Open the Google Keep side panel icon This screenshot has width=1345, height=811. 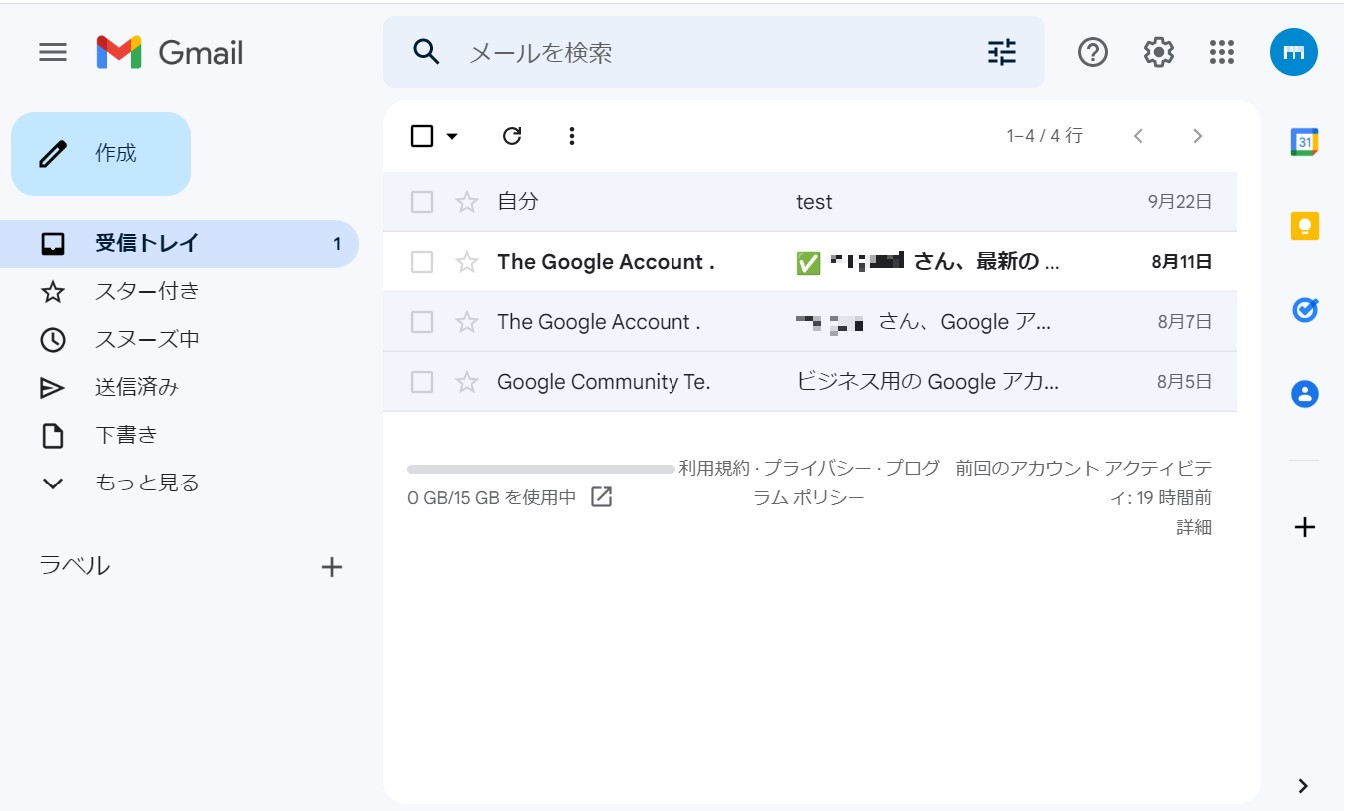1304,227
